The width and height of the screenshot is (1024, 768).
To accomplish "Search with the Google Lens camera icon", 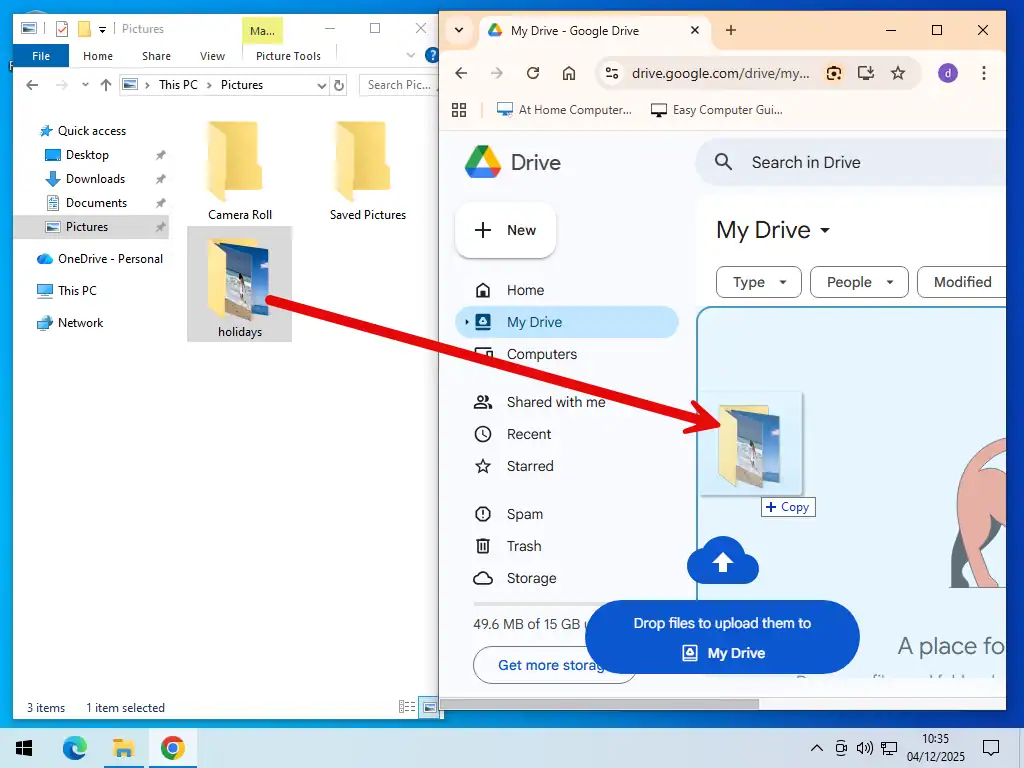I will 833,73.
